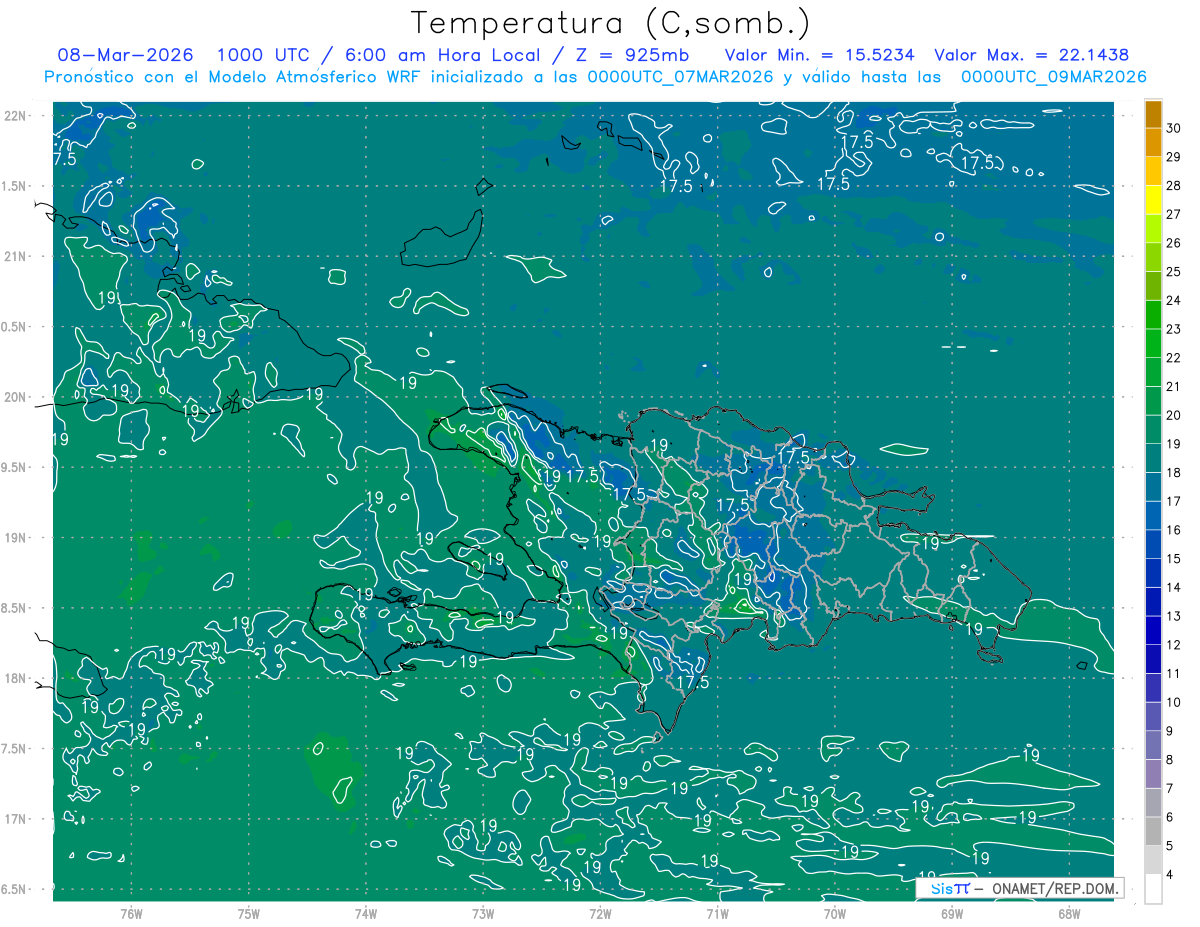The height and width of the screenshot is (927, 1200).
Task: Click the white bottom swatch of the color bar
Action: (1153, 889)
